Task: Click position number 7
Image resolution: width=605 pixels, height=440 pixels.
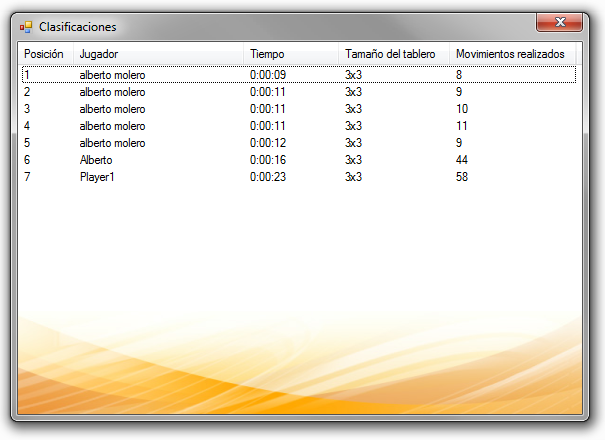Action: click(x=27, y=177)
